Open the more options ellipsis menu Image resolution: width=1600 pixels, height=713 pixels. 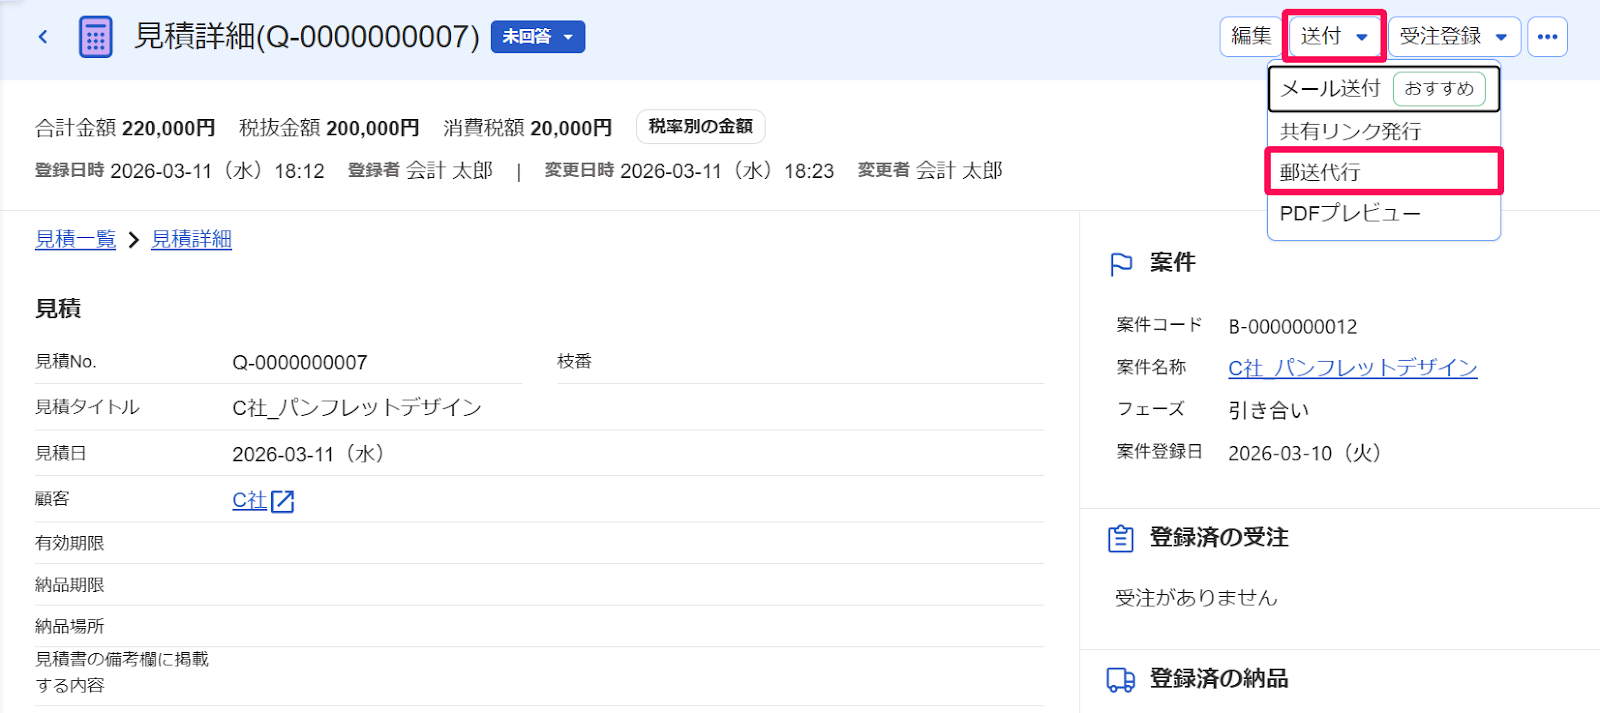1547,37
